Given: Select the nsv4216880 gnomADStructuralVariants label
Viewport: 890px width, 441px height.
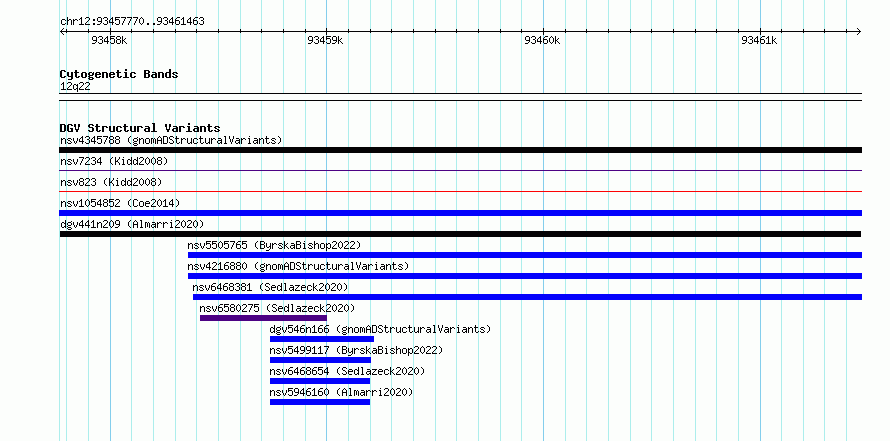Looking at the screenshot, I should [298, 266].
